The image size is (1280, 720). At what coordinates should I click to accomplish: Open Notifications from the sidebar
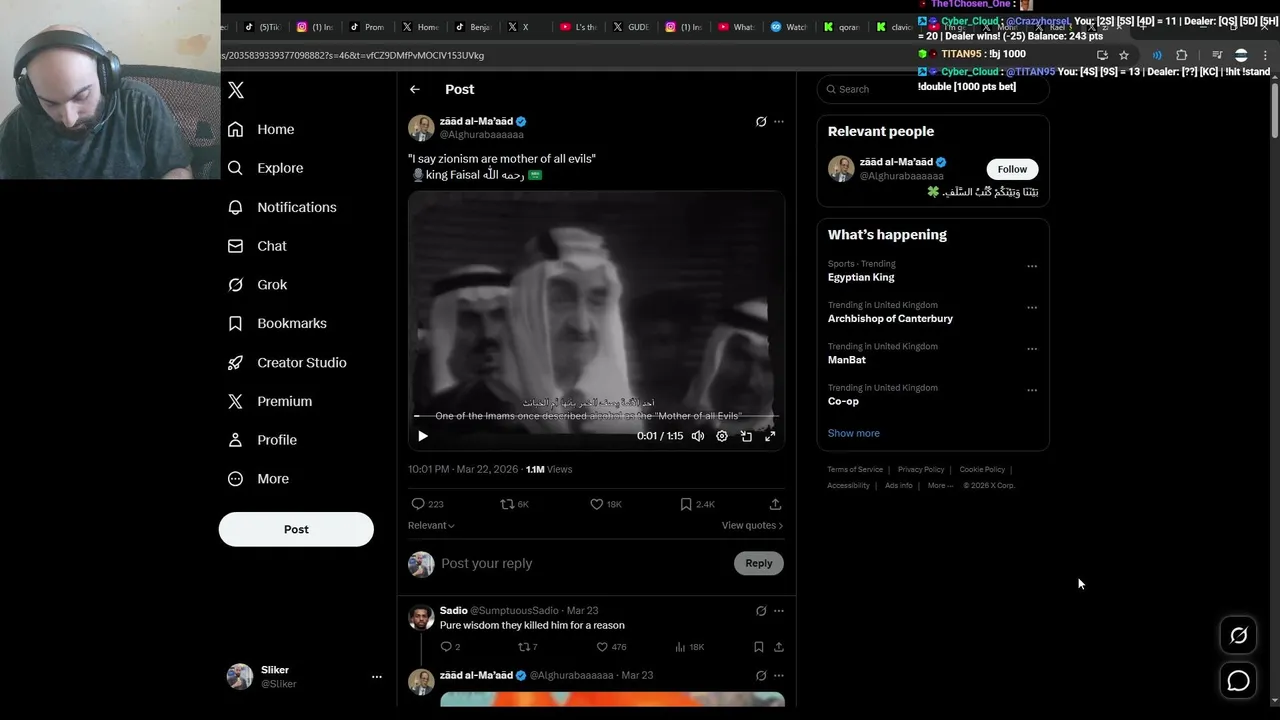pos(282,207)
